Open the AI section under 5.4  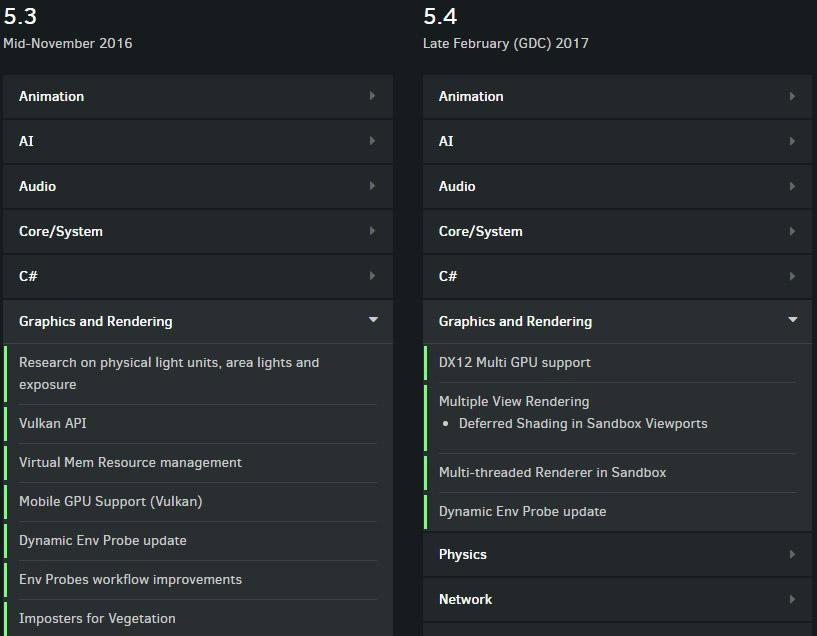point(446,141)
